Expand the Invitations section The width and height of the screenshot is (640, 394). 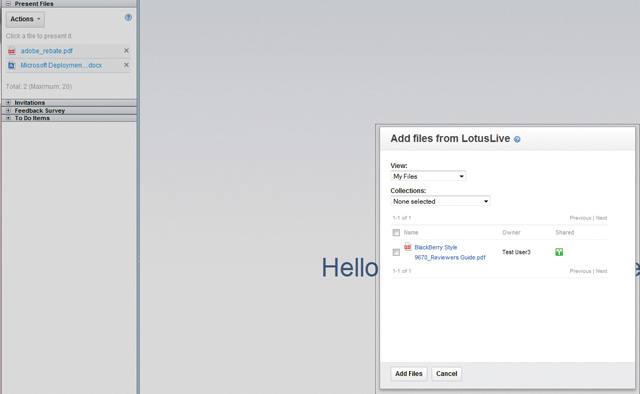[8, 102]
